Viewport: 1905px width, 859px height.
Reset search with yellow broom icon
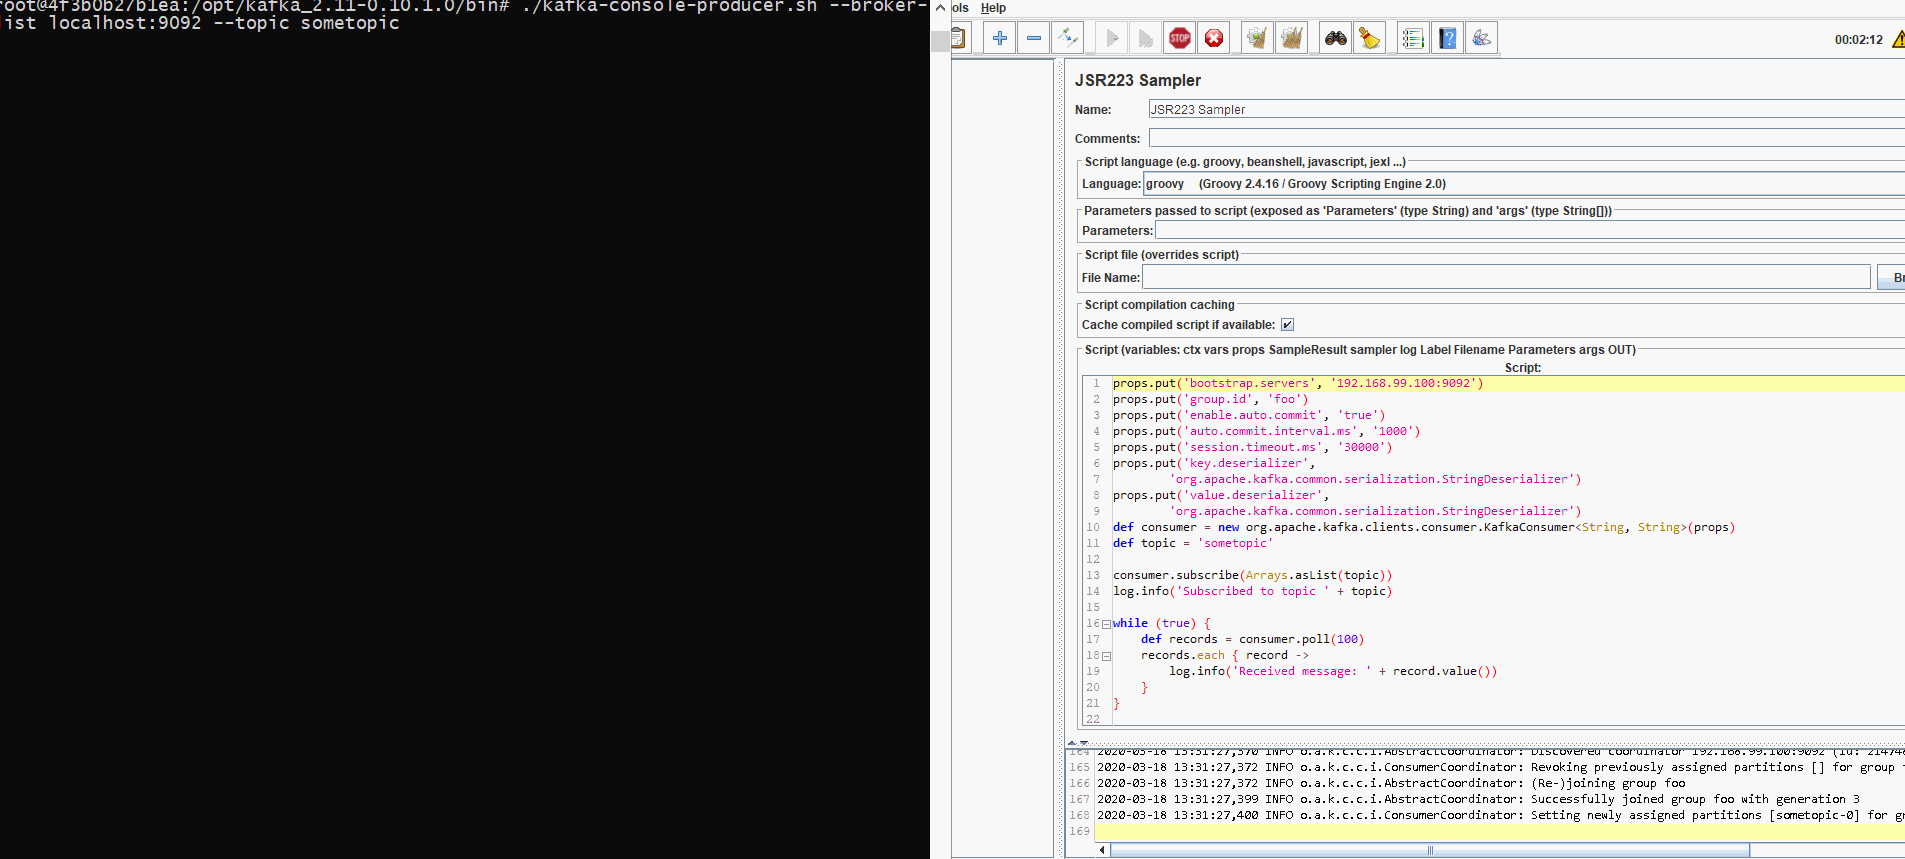(x=1370, y=38)
